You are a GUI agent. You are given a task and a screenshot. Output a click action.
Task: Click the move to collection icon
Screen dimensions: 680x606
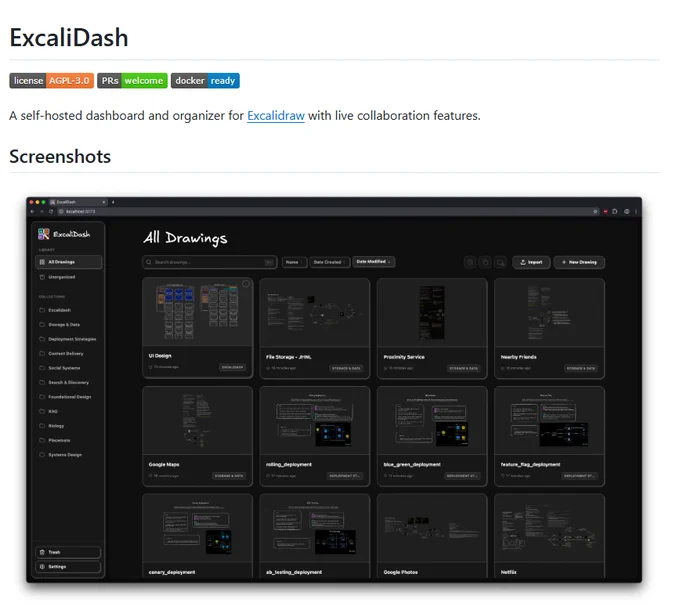coord(500,262)
